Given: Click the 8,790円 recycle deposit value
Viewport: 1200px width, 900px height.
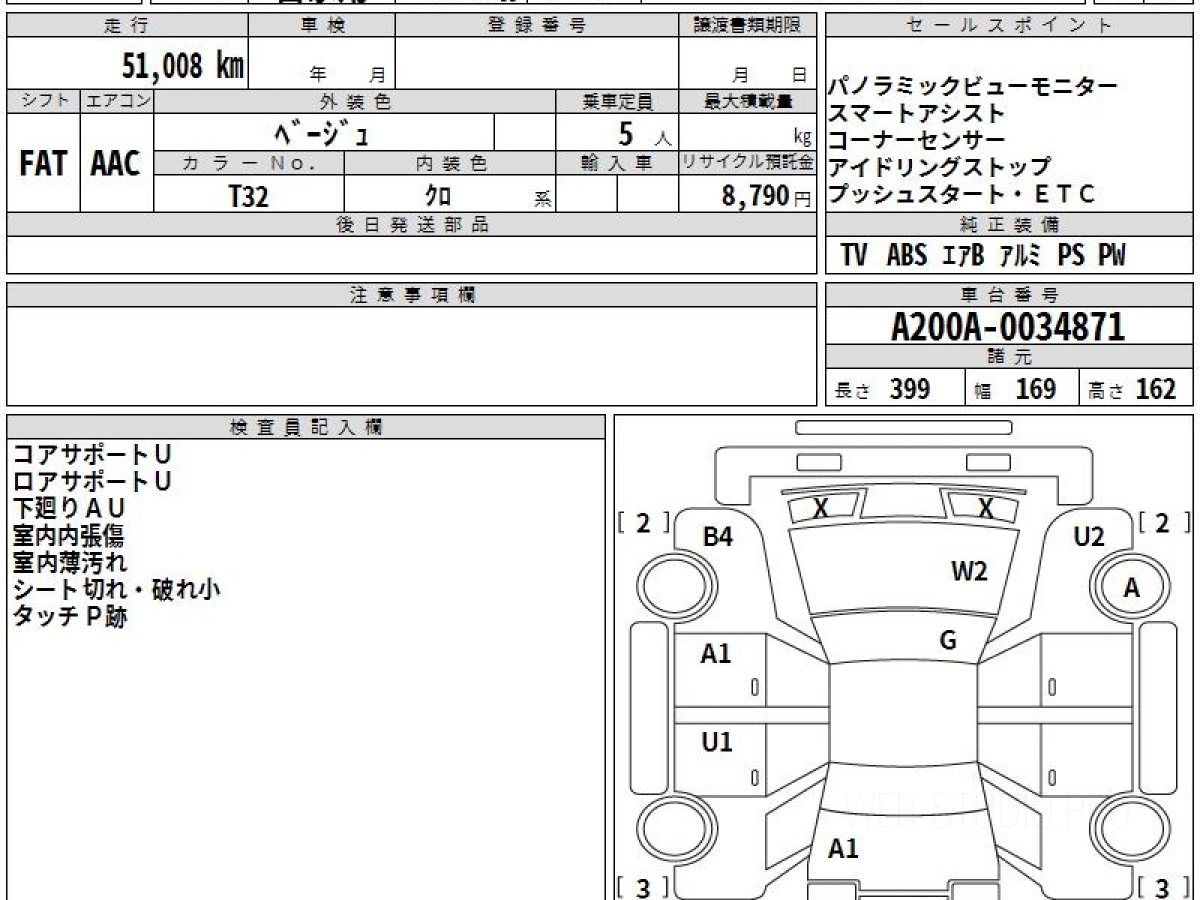Looking at the screenshot, I should 766,196.
